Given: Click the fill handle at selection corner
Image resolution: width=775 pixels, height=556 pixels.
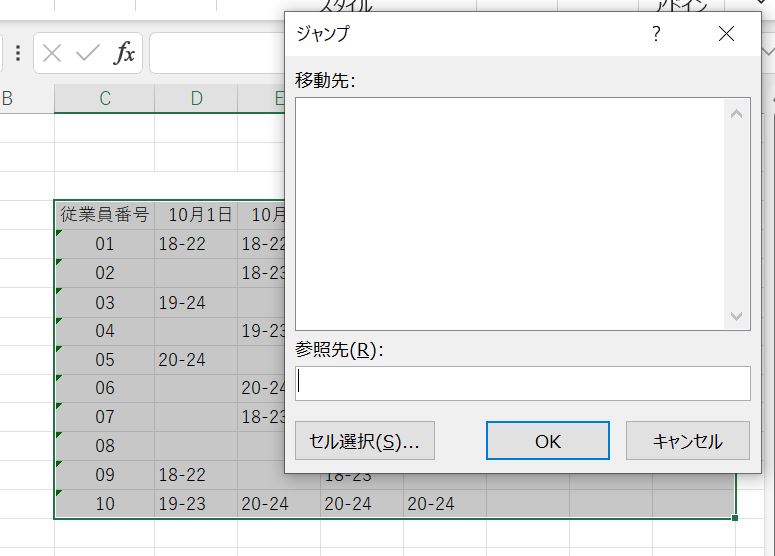Looking at the screenshot, I should [735, 518].
